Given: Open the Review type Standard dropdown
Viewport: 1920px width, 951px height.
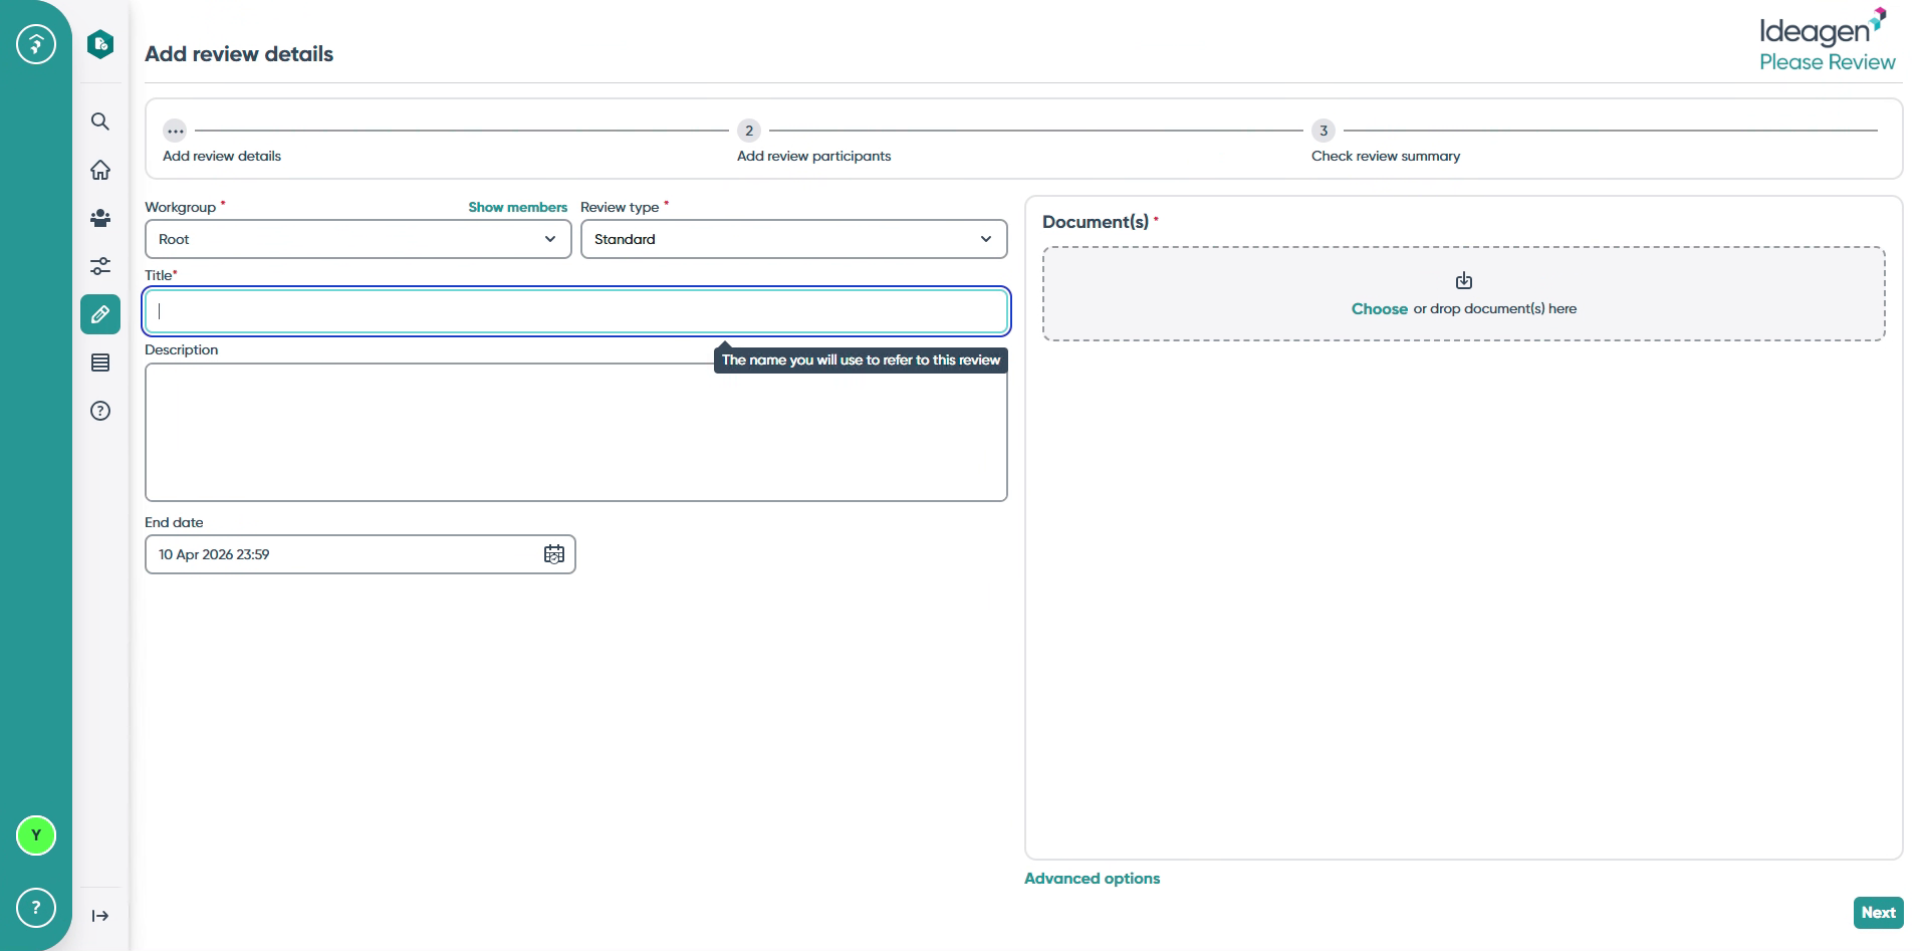Looking at the screenshot, I should click(x=794, y=239).
